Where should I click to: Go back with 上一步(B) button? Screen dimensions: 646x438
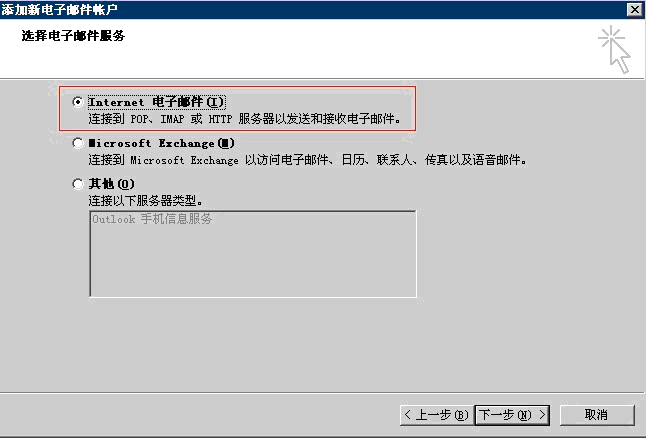[437, 415]
